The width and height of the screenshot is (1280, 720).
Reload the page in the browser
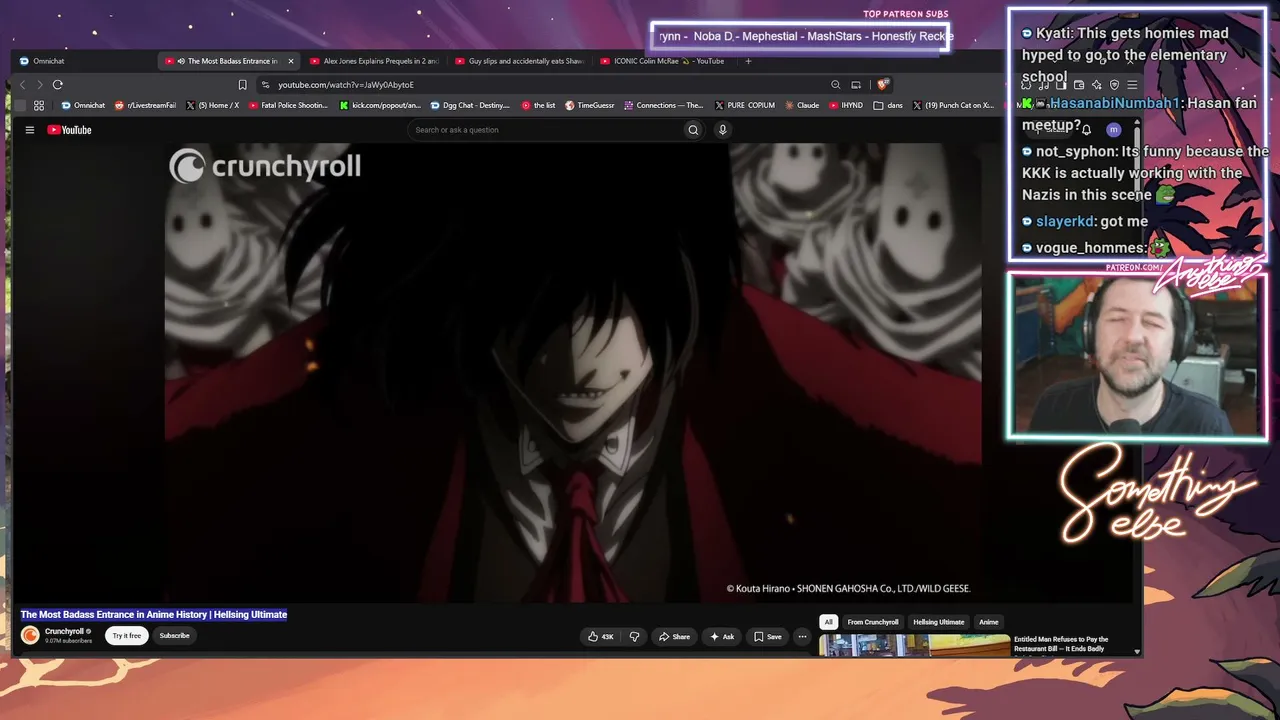coord(58,85)
